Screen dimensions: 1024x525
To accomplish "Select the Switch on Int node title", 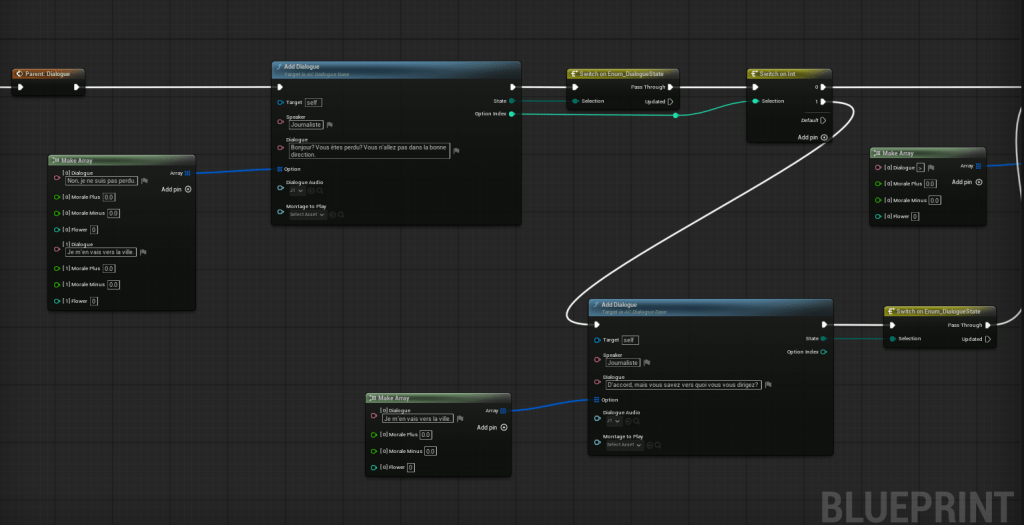I will (778, 74).
